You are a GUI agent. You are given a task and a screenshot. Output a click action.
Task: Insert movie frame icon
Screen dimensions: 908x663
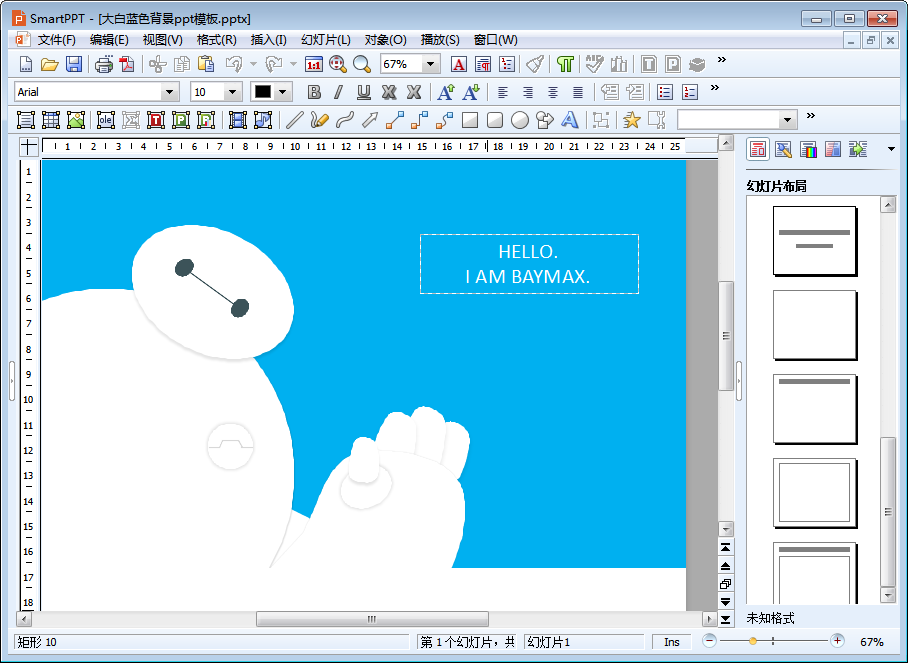pos(237,120)
